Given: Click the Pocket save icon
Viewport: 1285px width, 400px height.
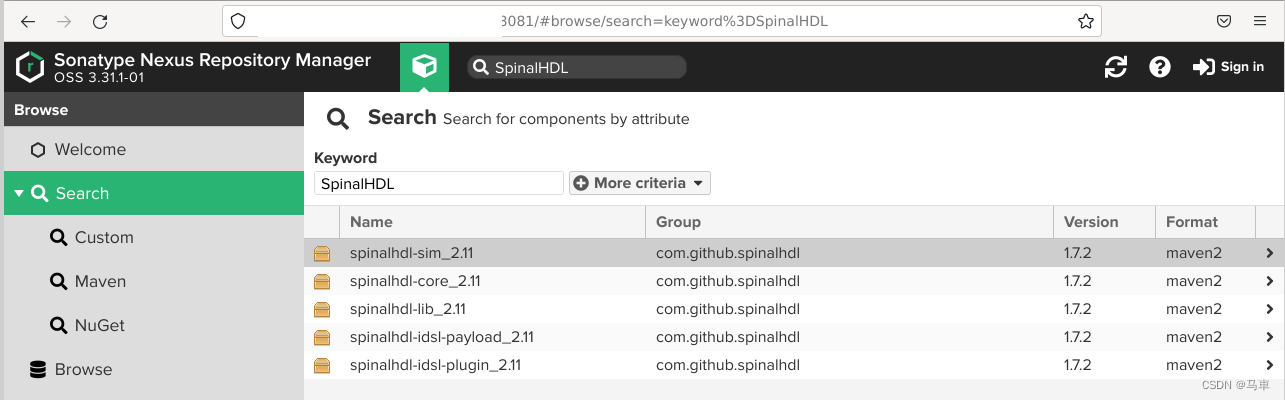Looking at the screenshot, I should (1223, 21).
